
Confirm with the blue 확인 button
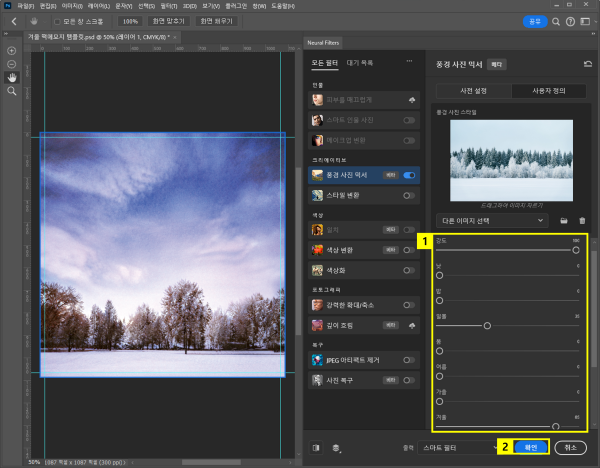pyautogui.click(x=531, y=448)
